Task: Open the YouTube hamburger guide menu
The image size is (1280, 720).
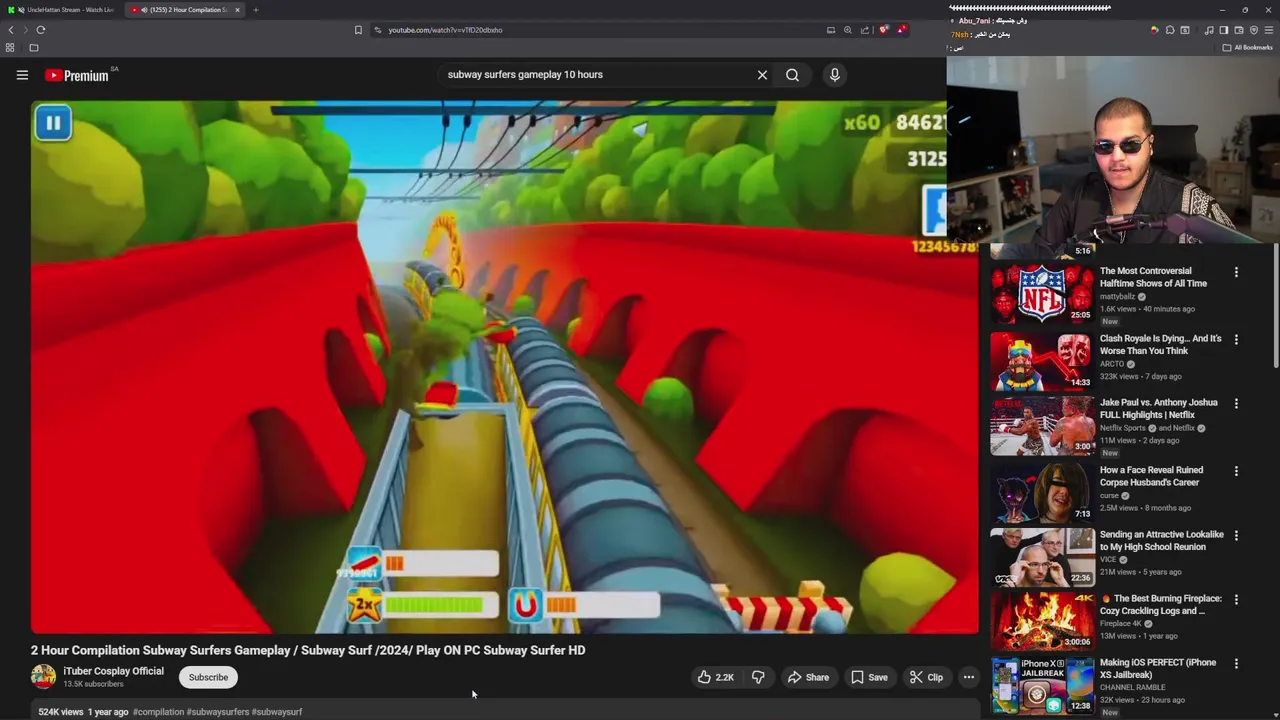Action: click(x=22, y=75)
